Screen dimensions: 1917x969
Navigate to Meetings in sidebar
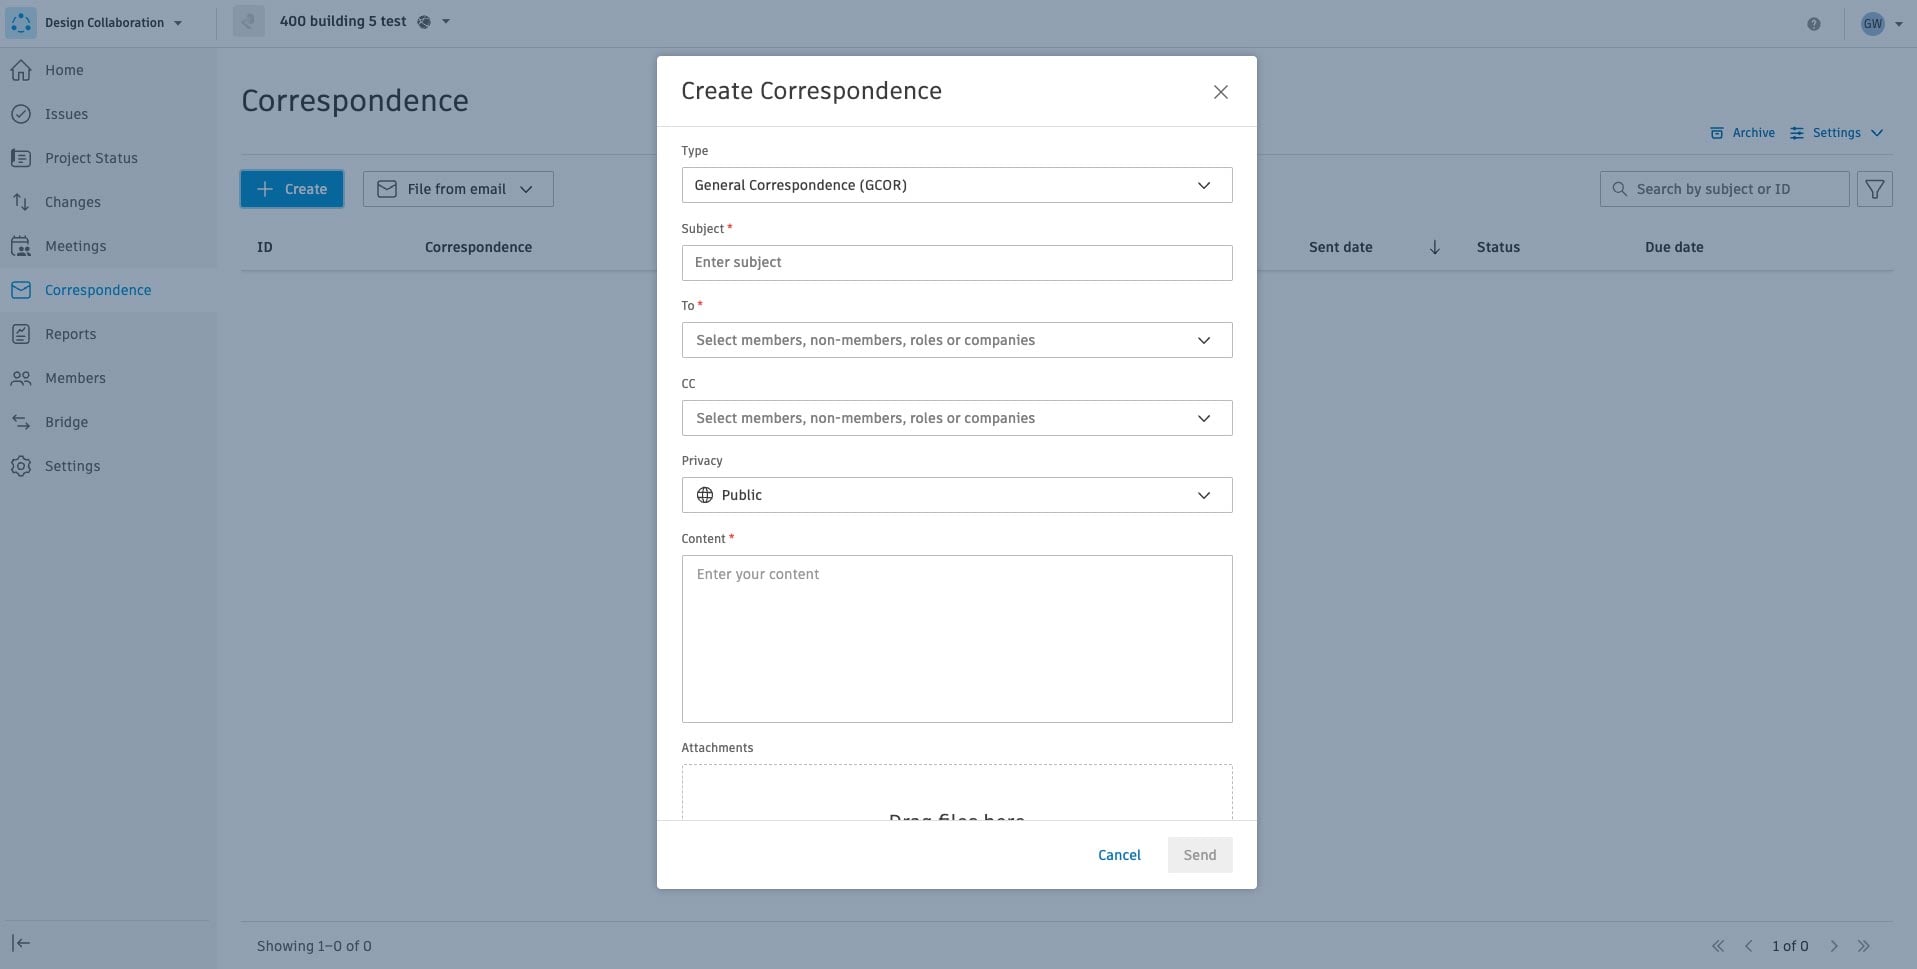(x=75, y=246)
